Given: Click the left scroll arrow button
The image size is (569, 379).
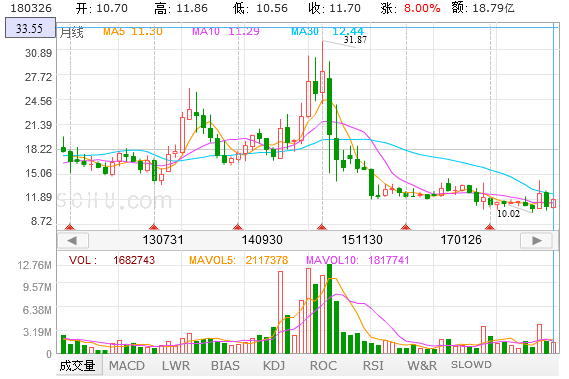Looking at the screenshot, I should pyautogui.click(x=73, y=240).
